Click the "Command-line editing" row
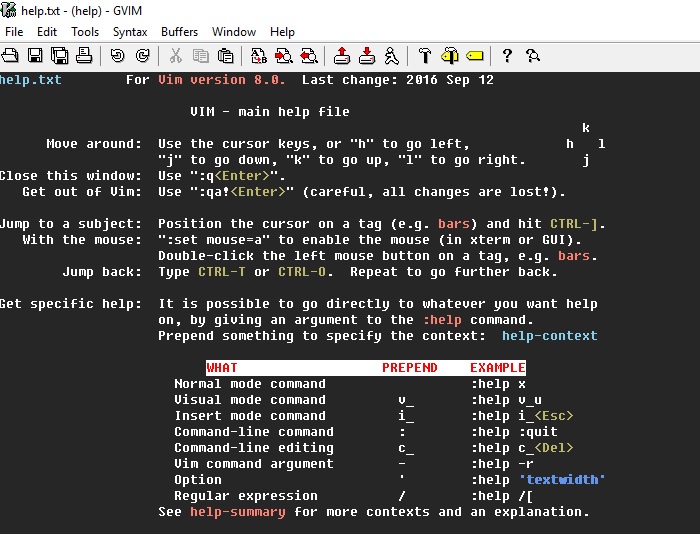700x534 pixels. click(254, 448)
